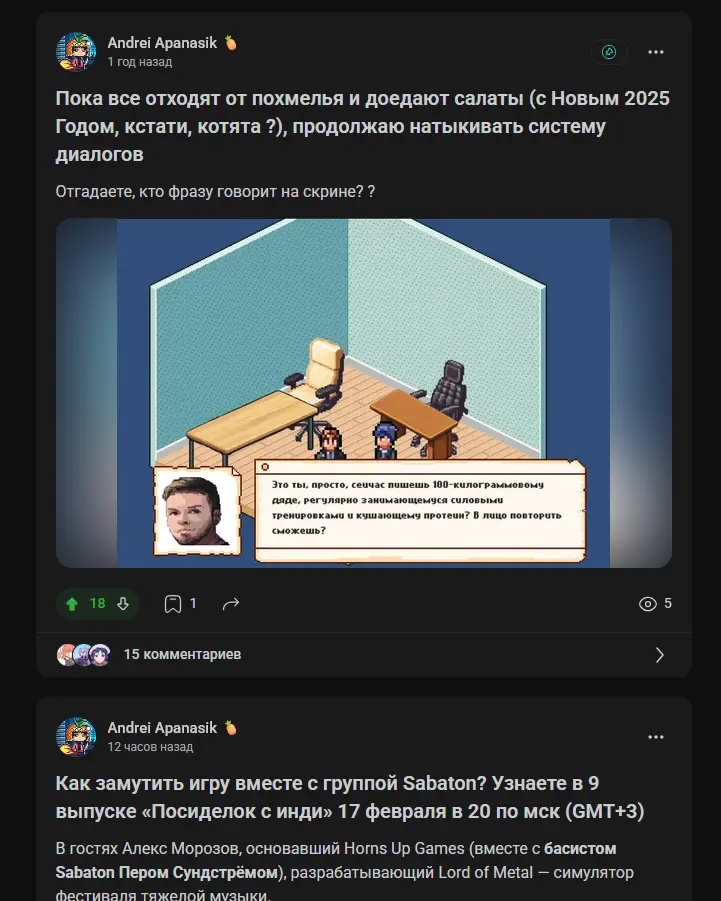Click the eye views counter icon

(647, 604)
